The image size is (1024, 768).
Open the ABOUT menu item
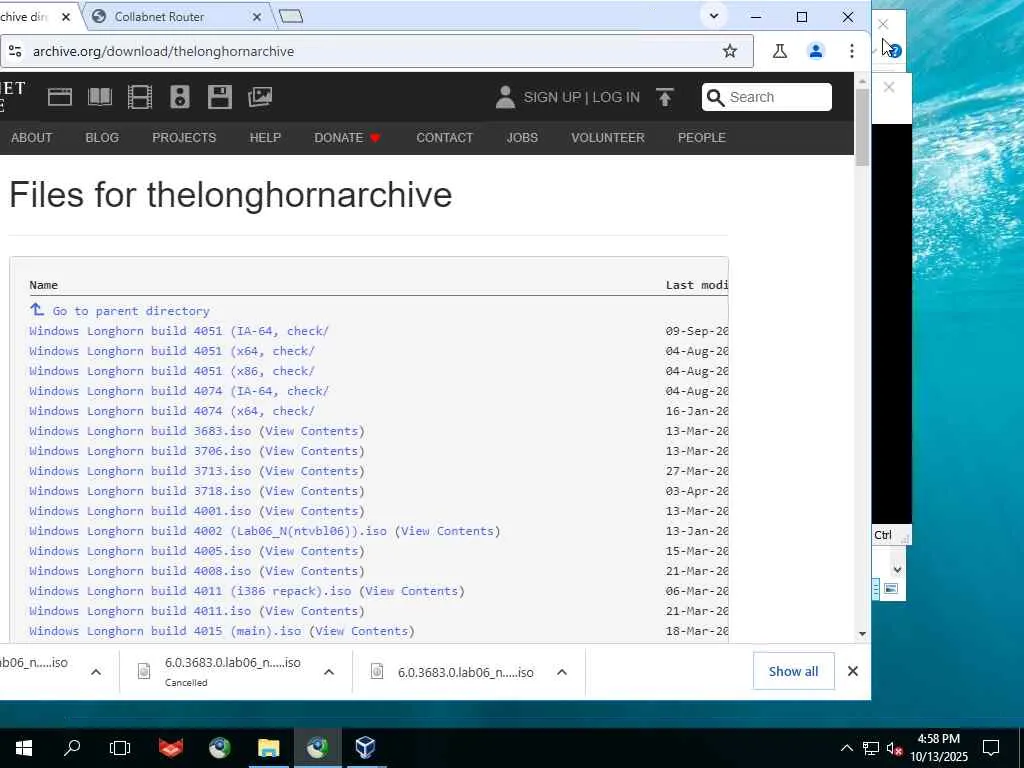click(x=31, y=138)
